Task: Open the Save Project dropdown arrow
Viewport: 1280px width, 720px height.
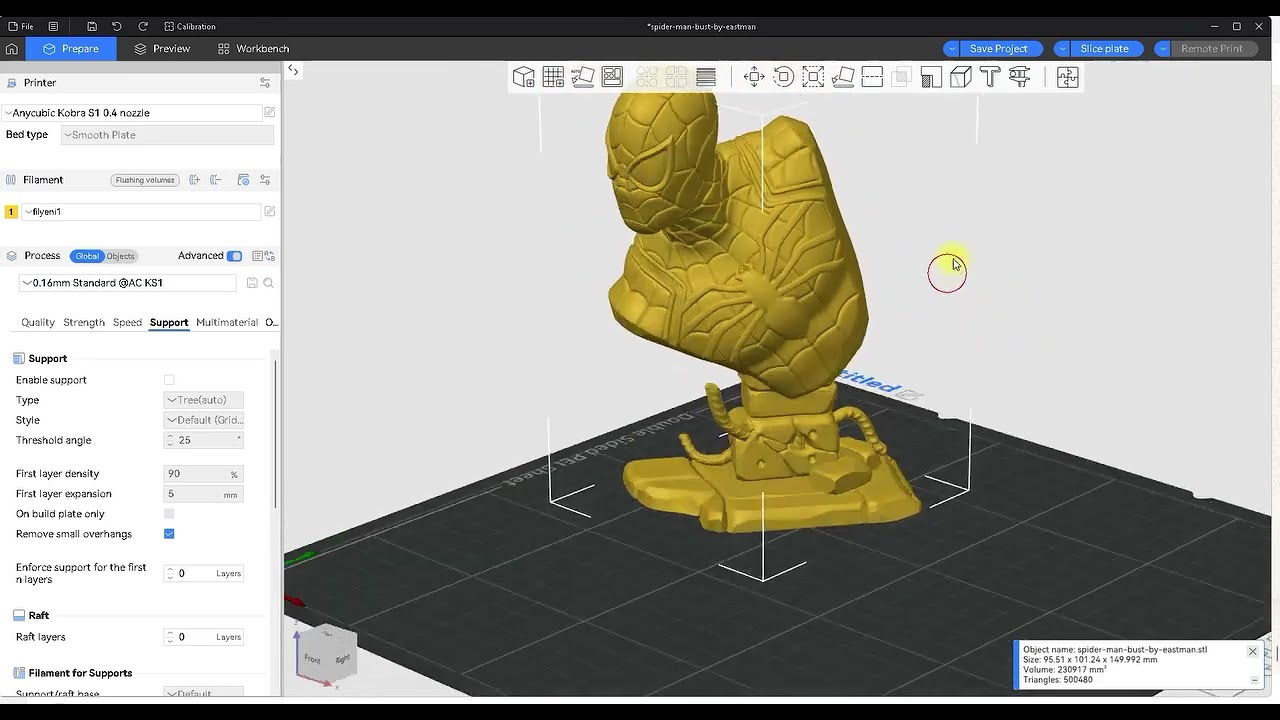Action: pos(952,48)
